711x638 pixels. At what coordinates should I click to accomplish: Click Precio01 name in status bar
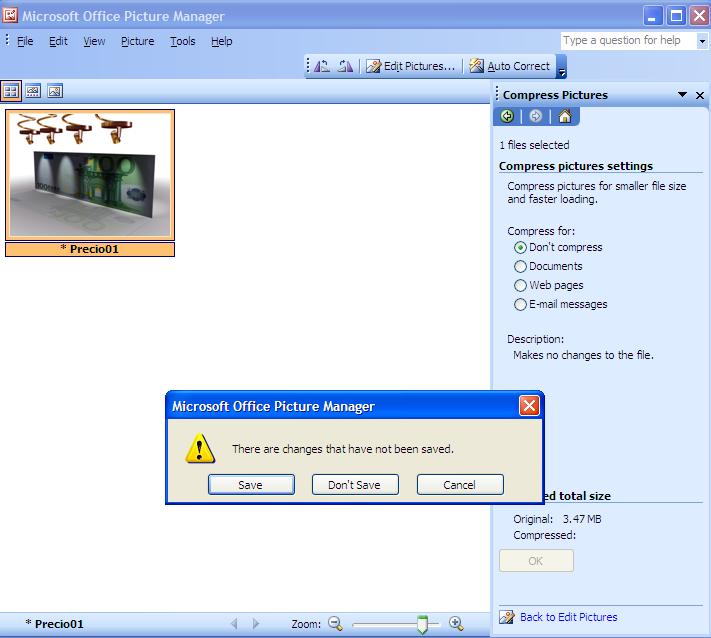click(54, 624)
